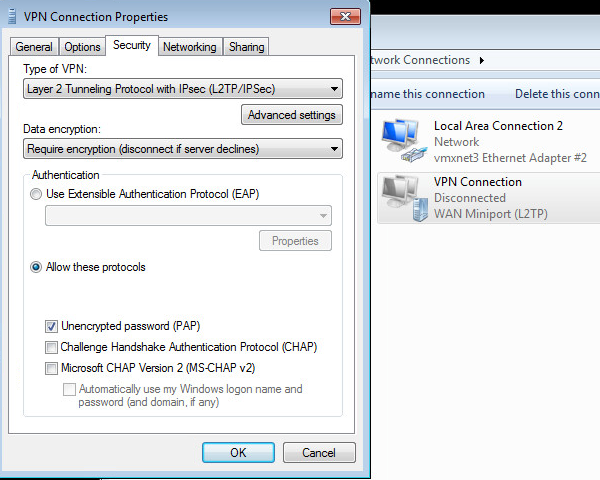Image resolution: width=600 pixels, height=480 pixels.
Task: Select Use Extensible Authentication Protocol radio
Action: tap(37, 194)
